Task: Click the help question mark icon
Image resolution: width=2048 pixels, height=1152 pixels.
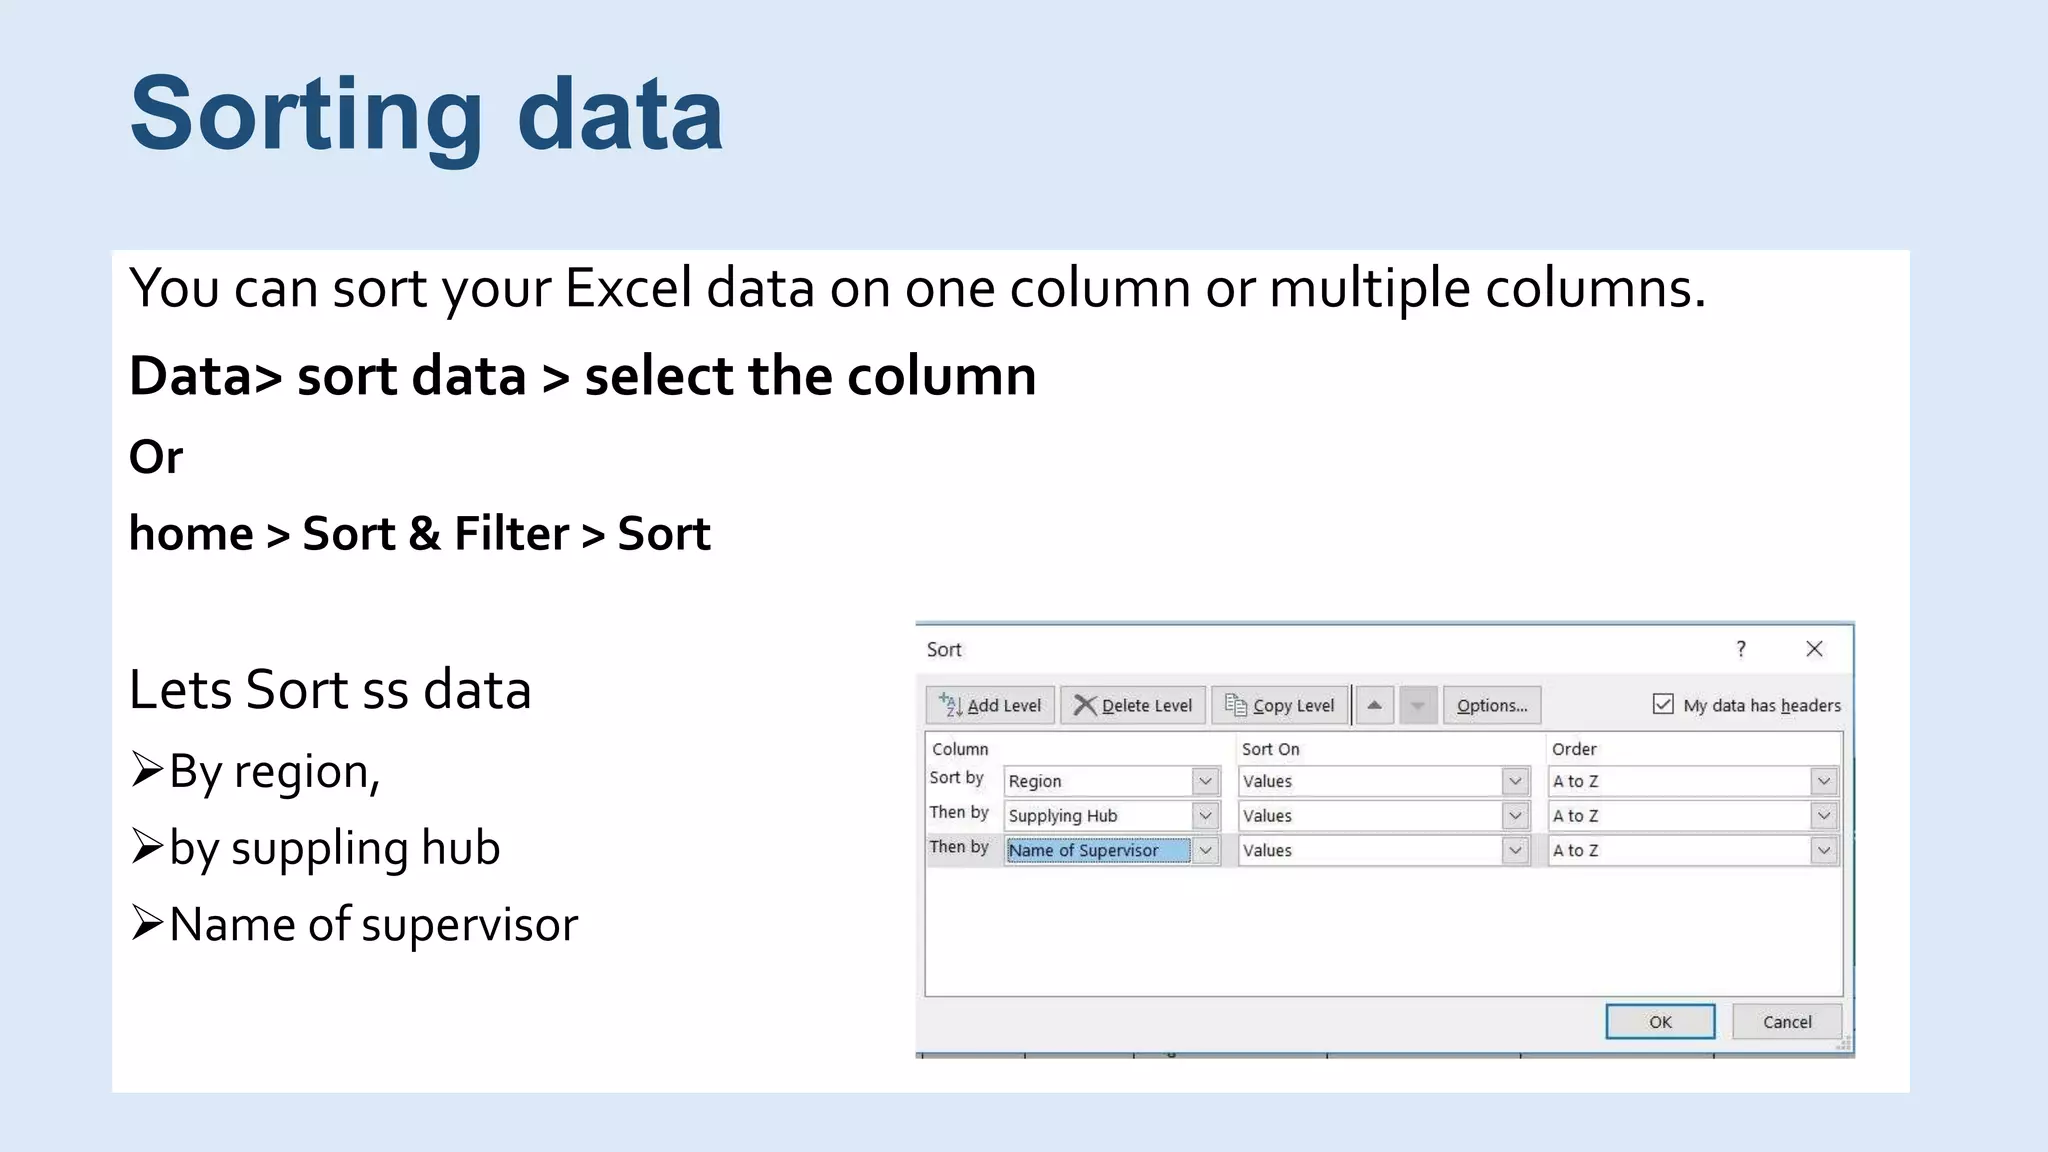Action: [1741, 649]
